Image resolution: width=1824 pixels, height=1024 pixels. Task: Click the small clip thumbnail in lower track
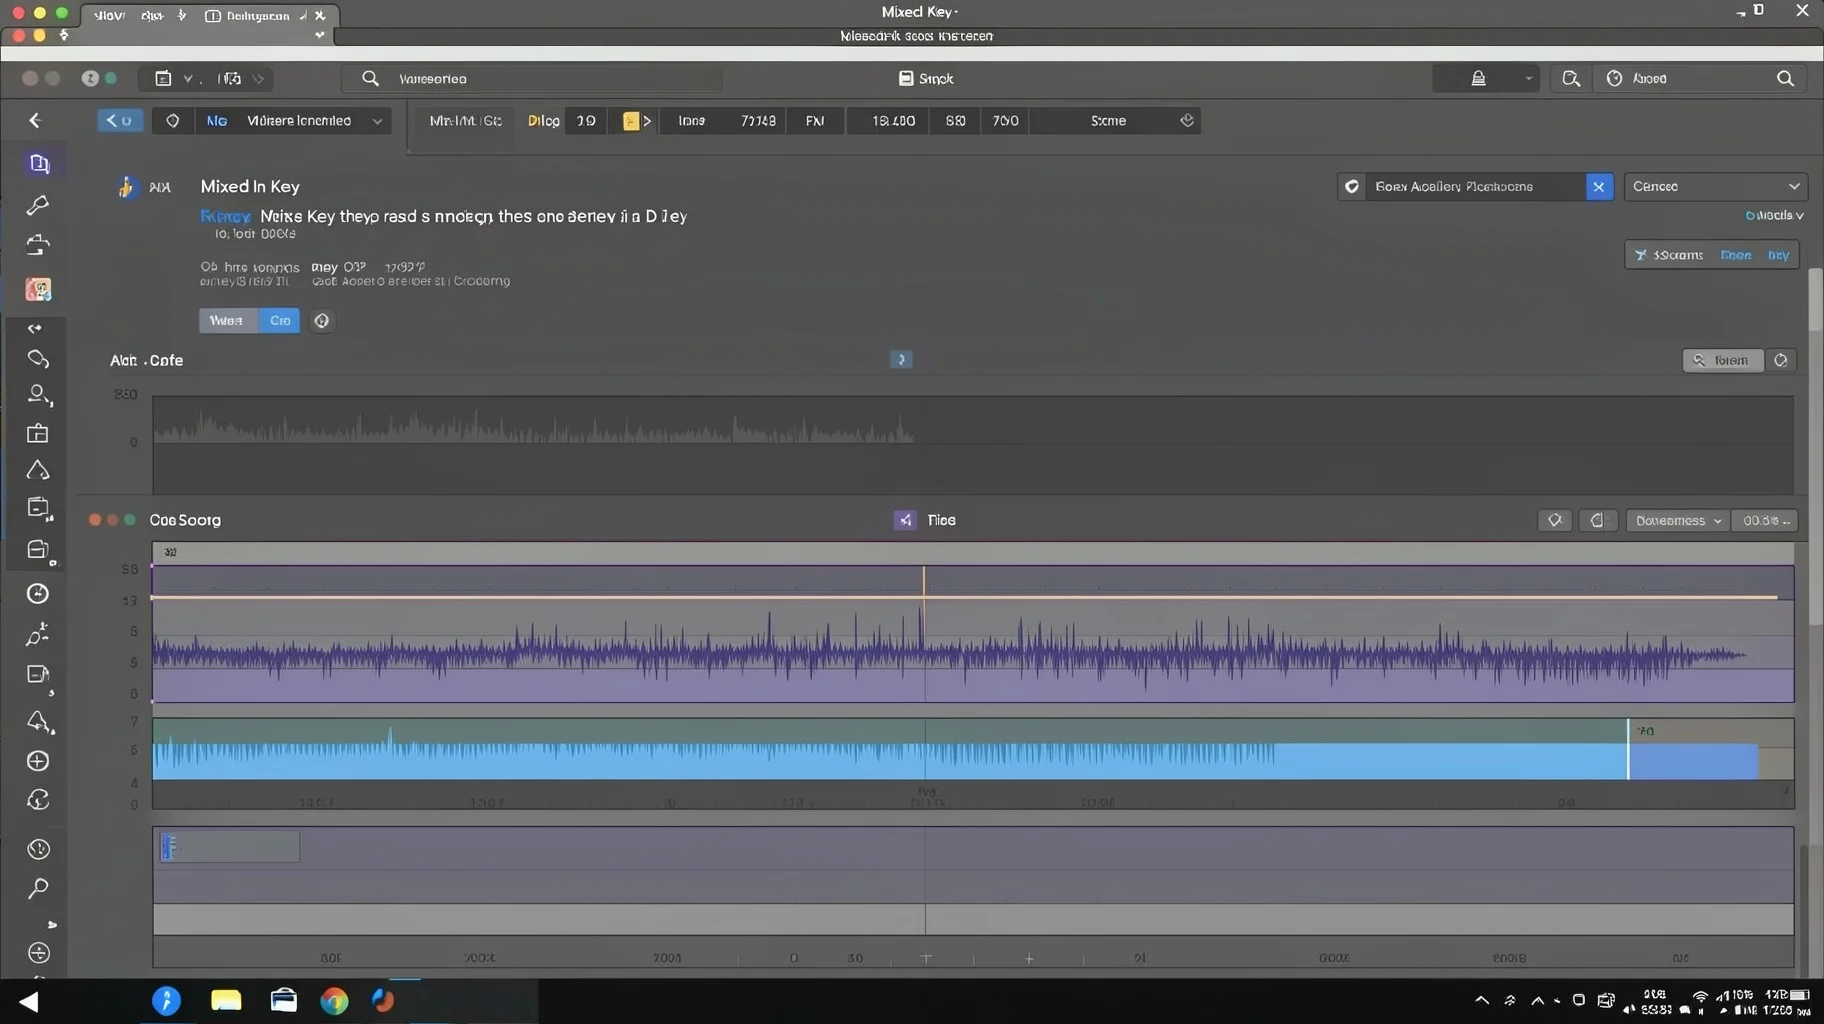coord(229,847)
